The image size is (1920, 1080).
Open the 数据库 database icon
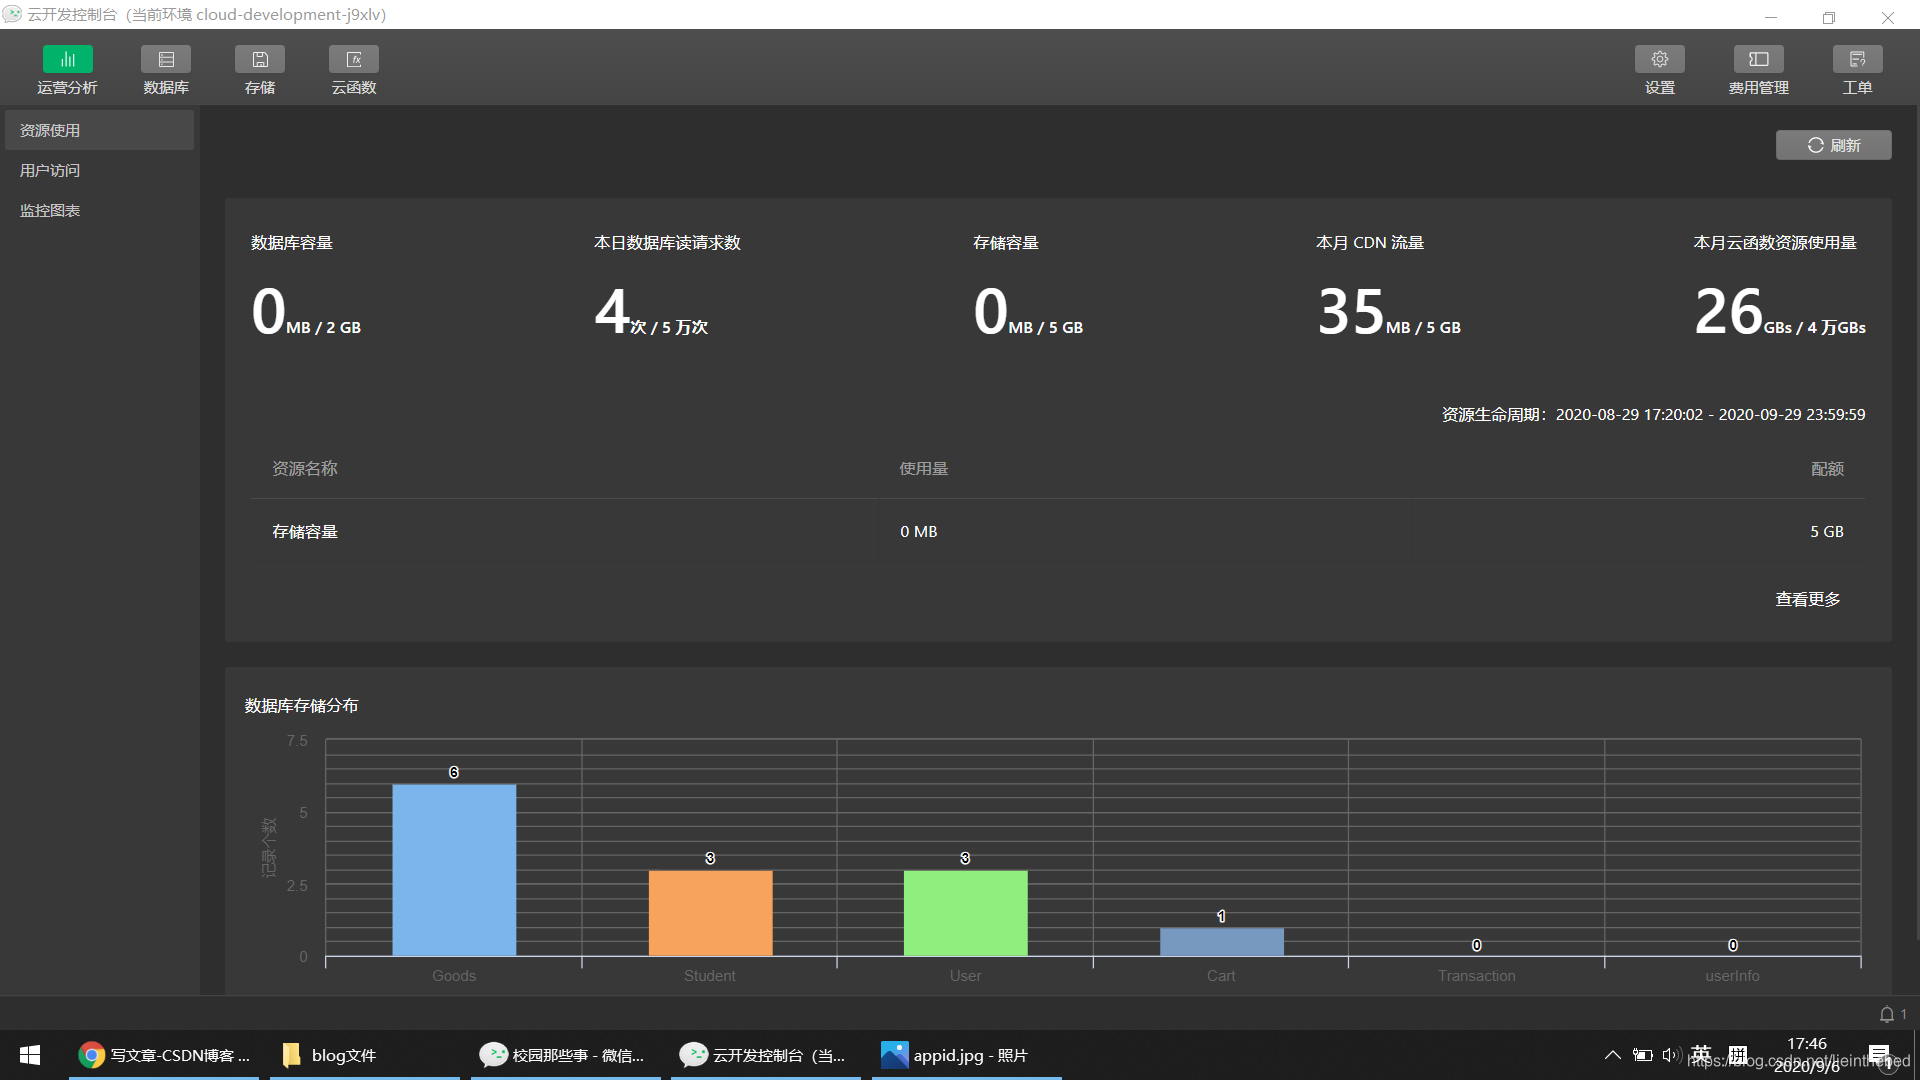pos(166,60)
